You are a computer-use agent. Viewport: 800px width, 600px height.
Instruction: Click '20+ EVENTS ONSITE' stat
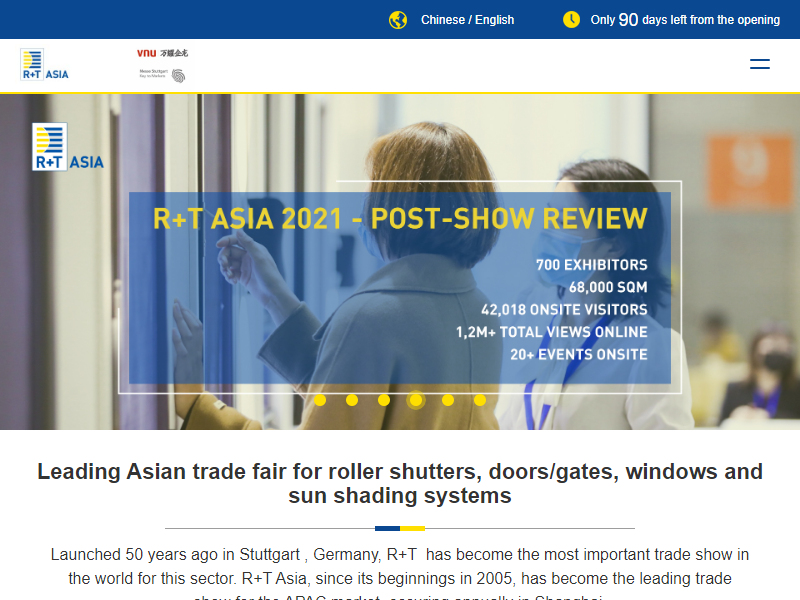[579, 355]
